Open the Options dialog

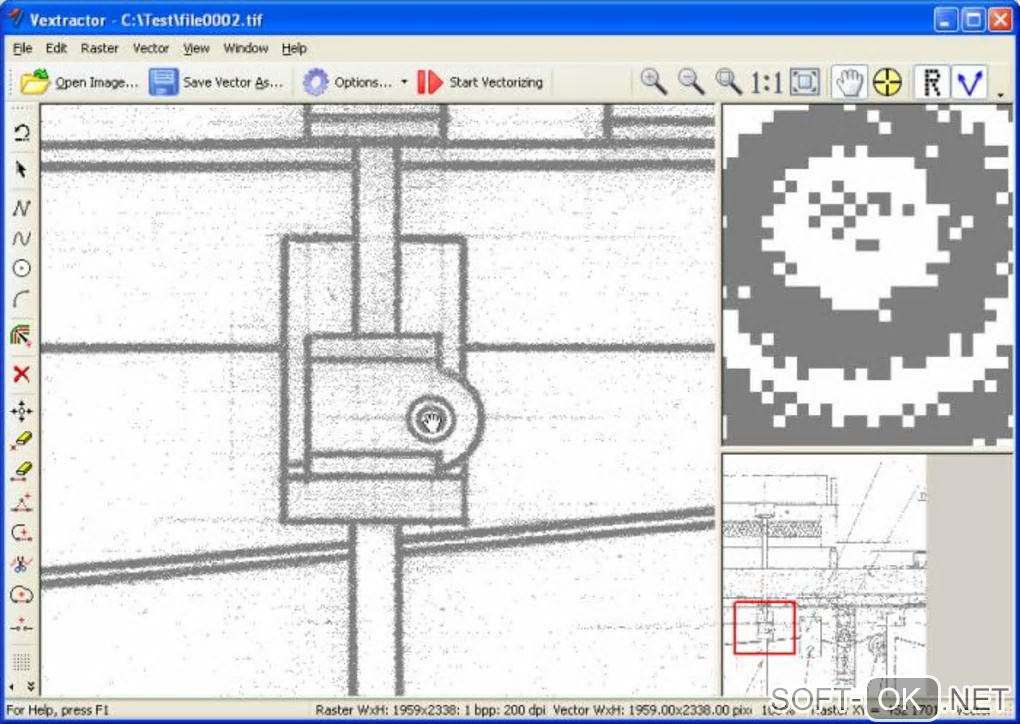pyautogui.click(x=347, y=83)
